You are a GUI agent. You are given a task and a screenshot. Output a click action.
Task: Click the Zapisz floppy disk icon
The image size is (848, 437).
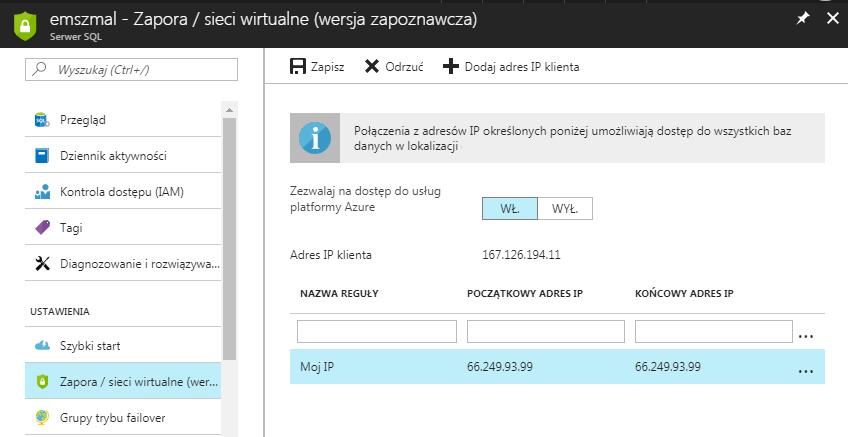coord(298,67)
